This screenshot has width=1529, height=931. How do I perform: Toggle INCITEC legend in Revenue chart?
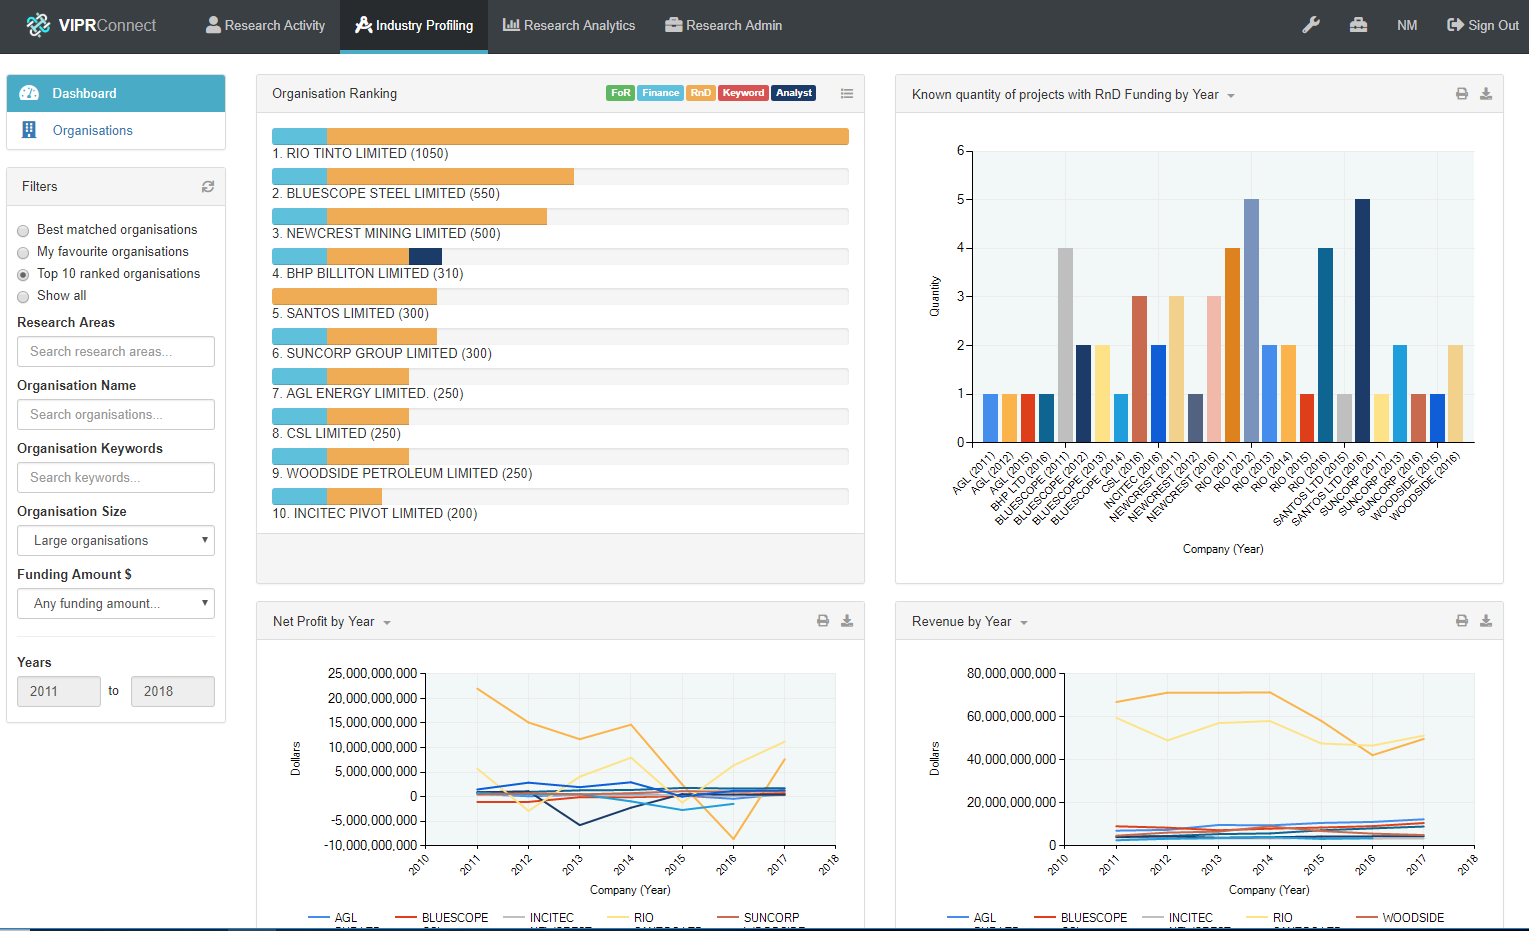tap(1178, 917)
